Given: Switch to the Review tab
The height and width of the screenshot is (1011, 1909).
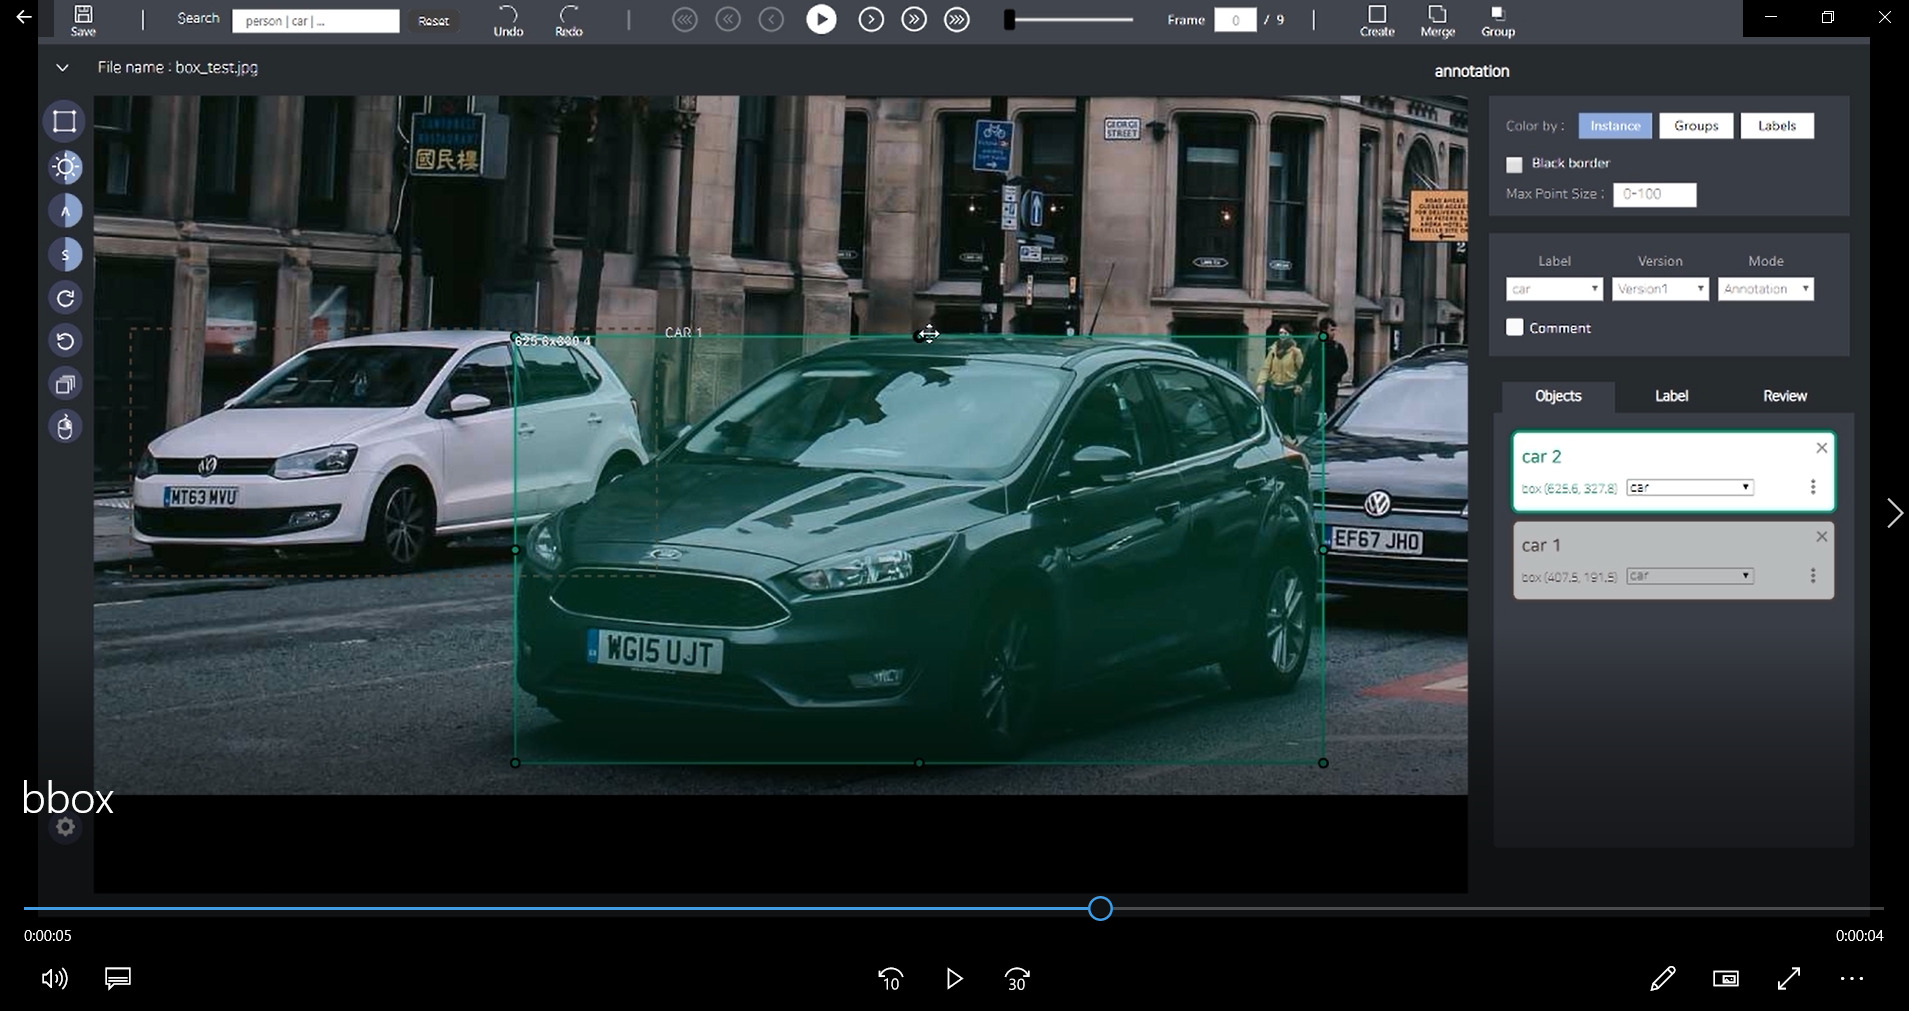Looking at the screenshot, I should [x=1784, y=396].
